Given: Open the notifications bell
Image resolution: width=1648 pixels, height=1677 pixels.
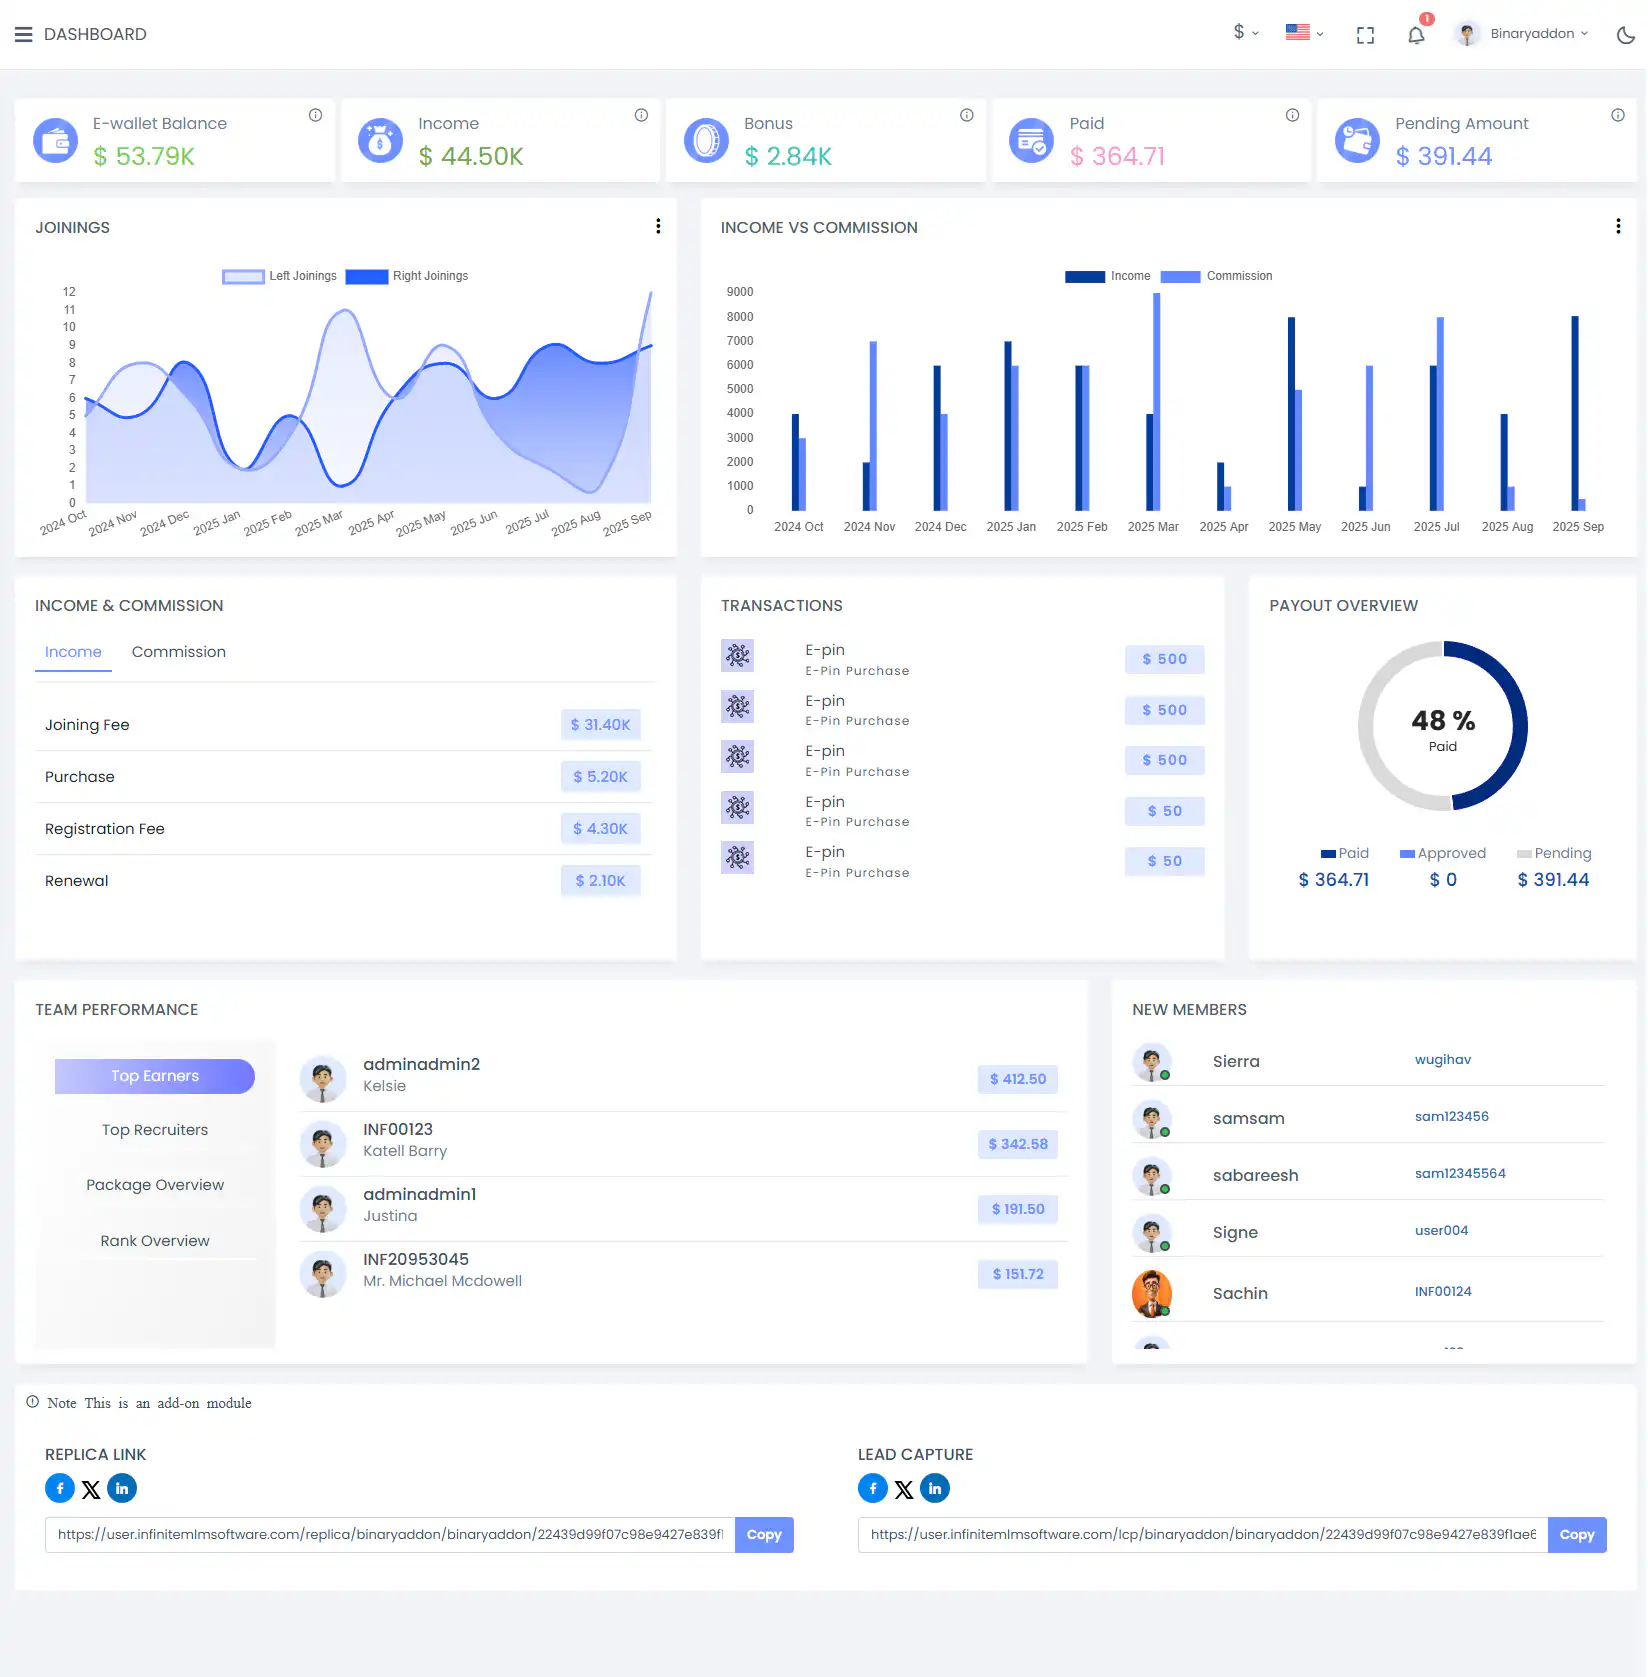Looking at the screenshot, I should tap(1415, 34).
